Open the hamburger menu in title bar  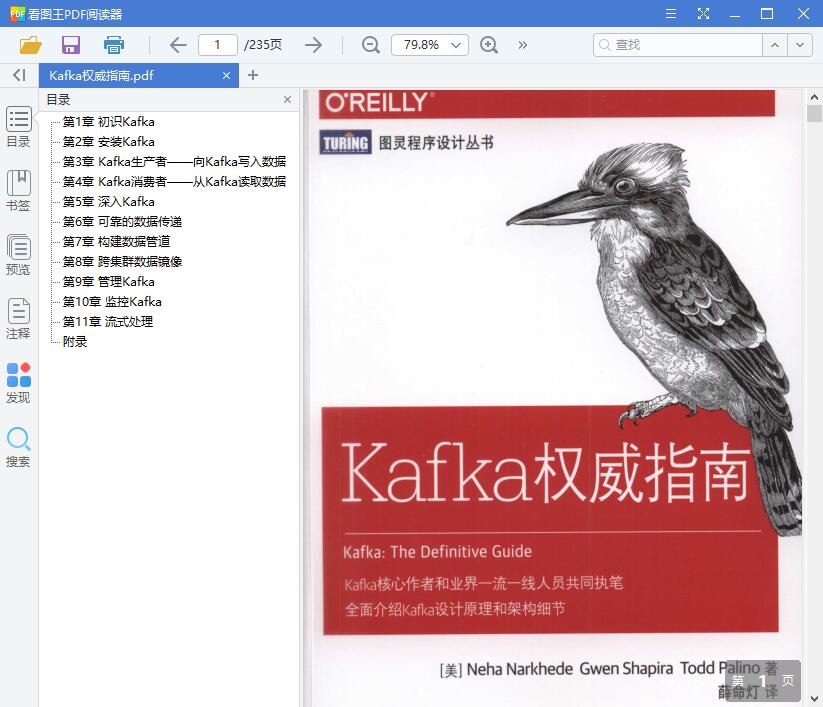pos(671,14)
